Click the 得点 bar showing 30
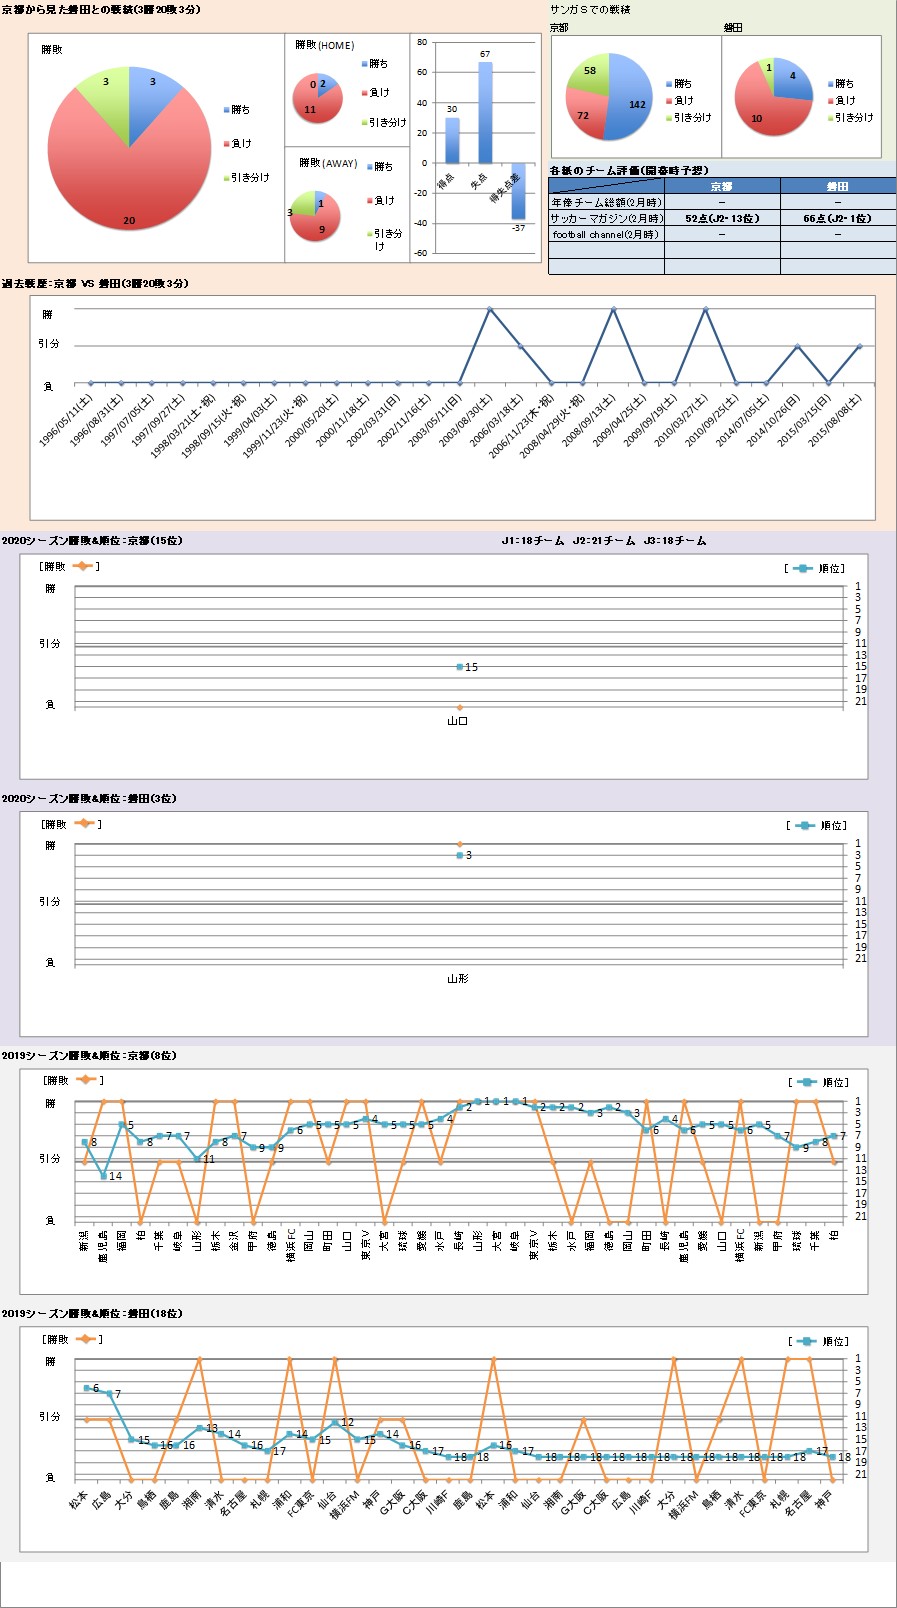The height and width of the screenshot is (1608, 897). coord(452,140)
